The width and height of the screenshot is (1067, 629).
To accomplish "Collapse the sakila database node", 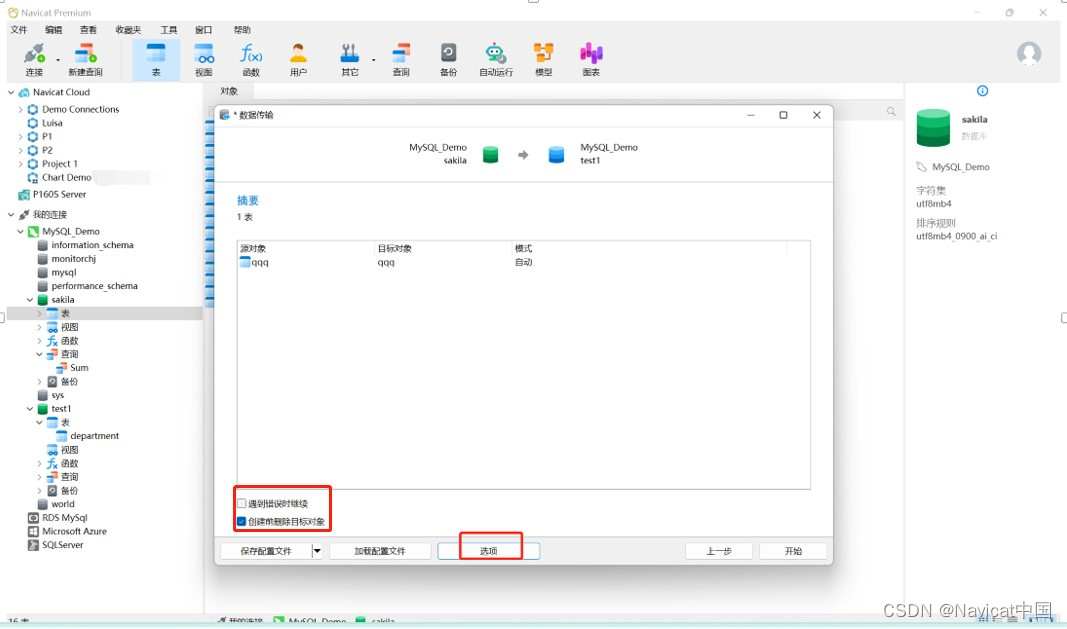I will click(x=30, y=300).
